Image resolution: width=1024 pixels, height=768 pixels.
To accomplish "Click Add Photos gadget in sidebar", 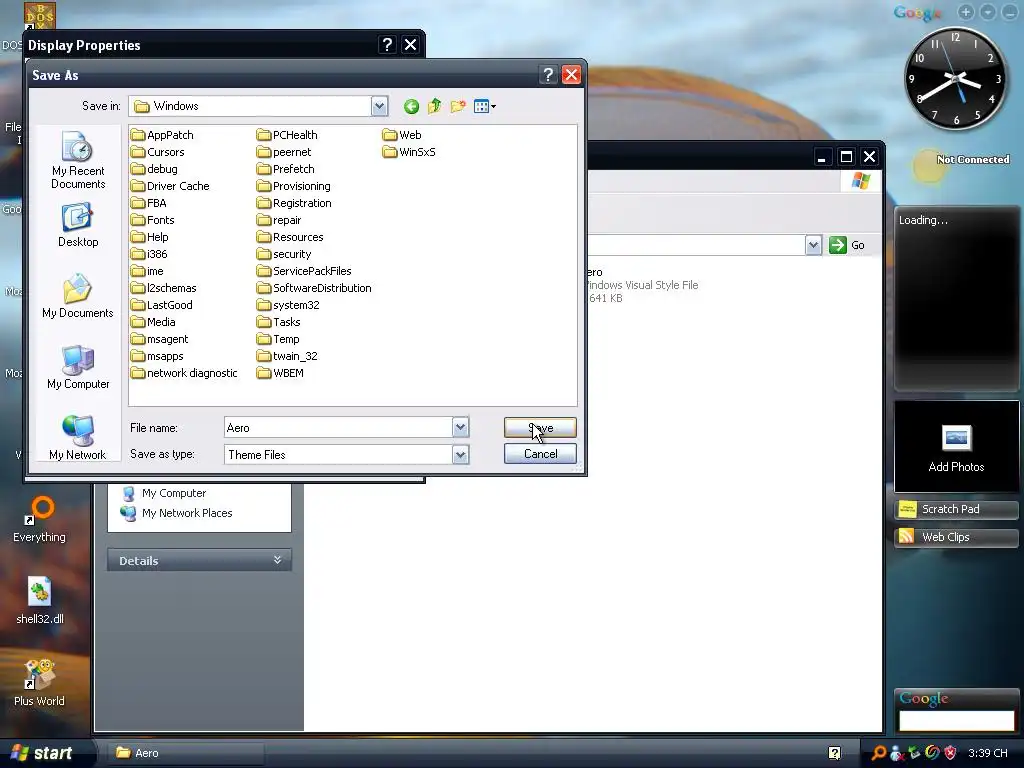I will click(x=956, y=447).
